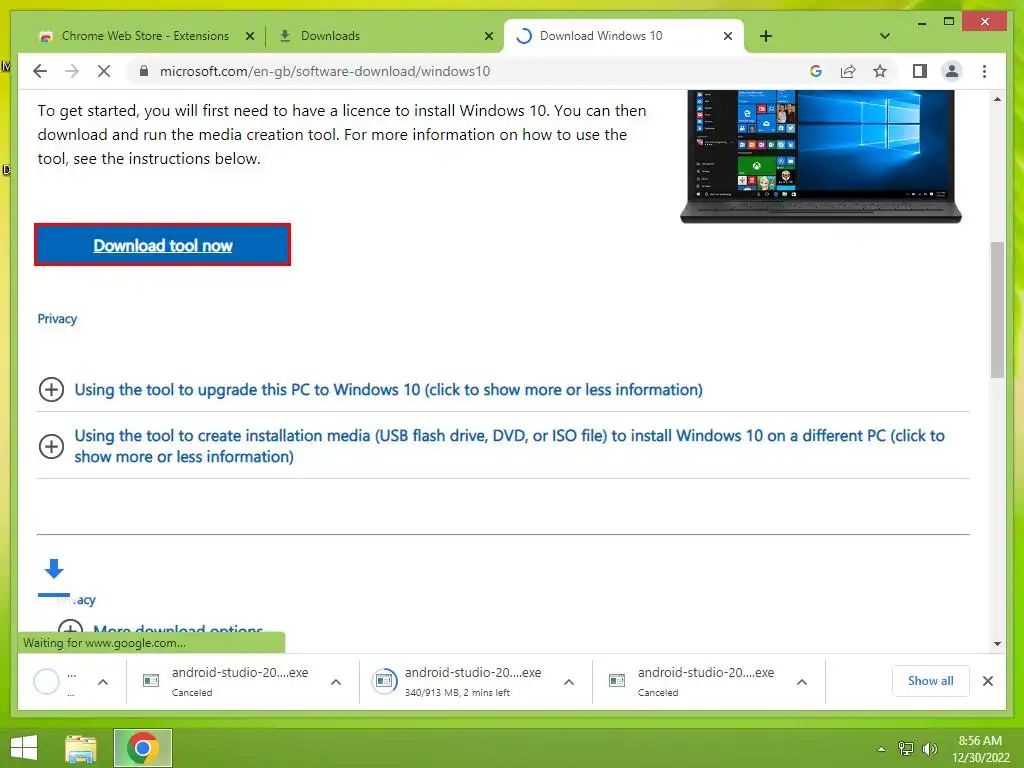The image size is (1024, 768).
Task: Close the Downloads tab
Action: click(488, 36)
